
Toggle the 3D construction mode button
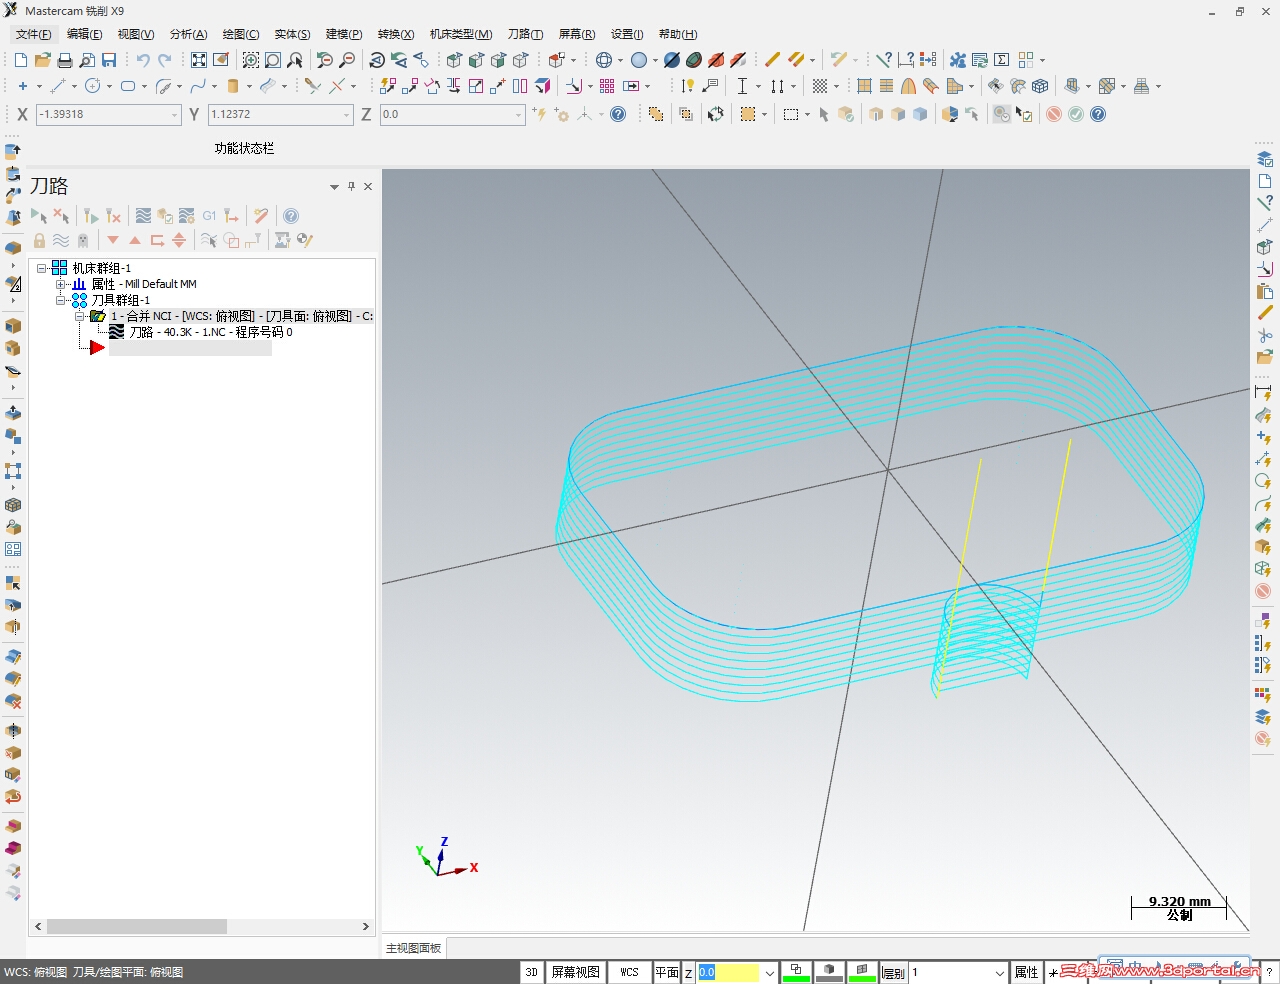pyautogui.click(x=531, y=972)
